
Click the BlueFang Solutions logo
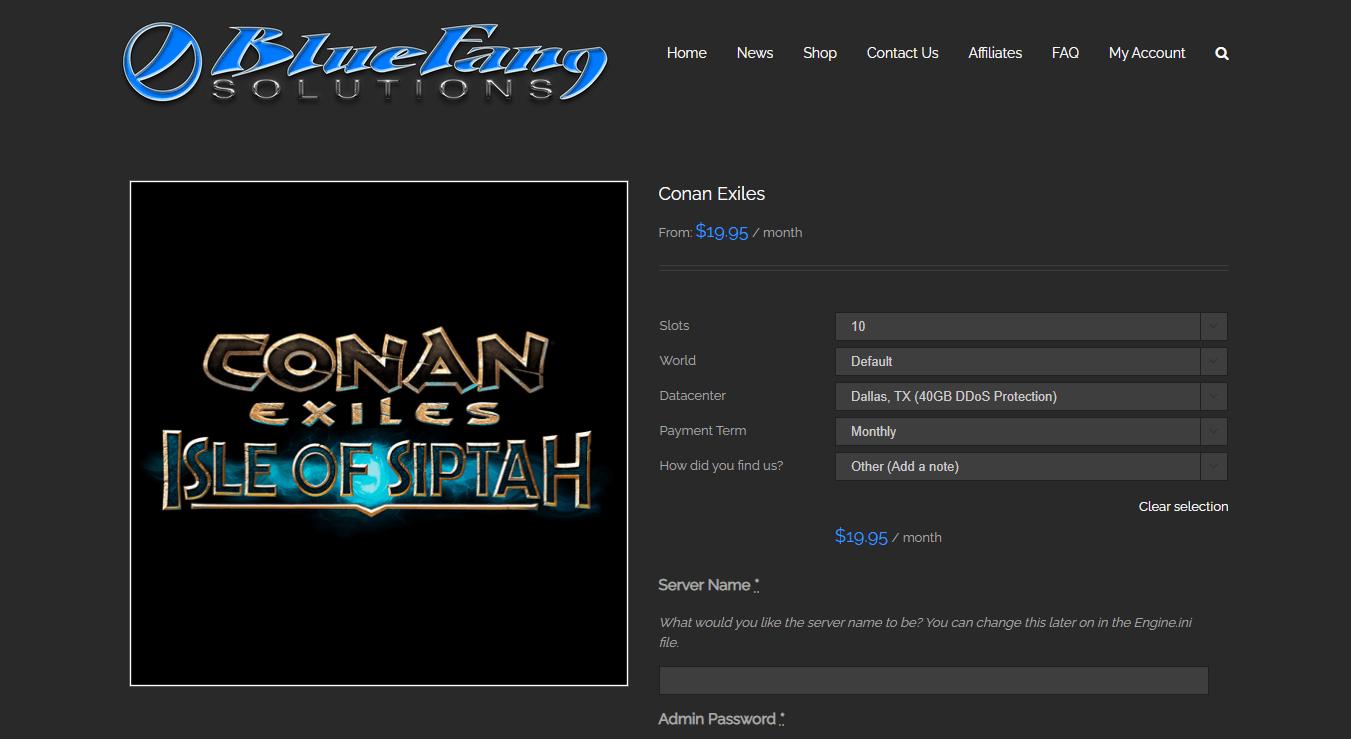(x=365, y=62)
